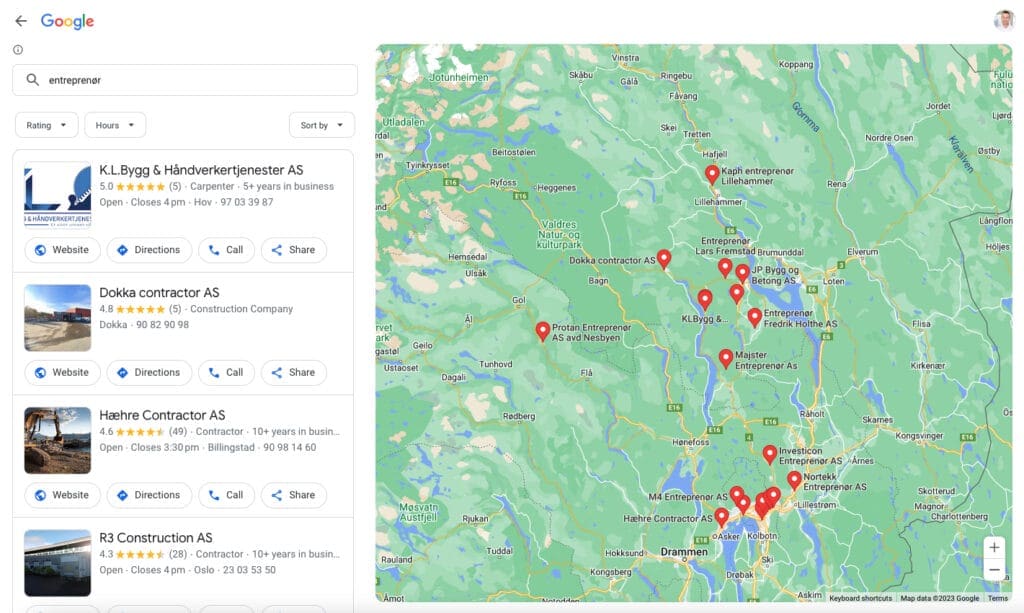Image resolution: width=1024 pixels, height=613 pixels.
Task: Select the Hæhre Contractor AS map pin
Action: point(722,518)
